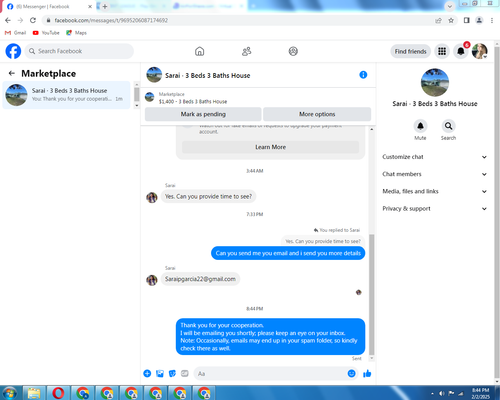Open the large listing thumbnail in side panel
This screenshot has width=500, height=400.
tap(435, 82)
